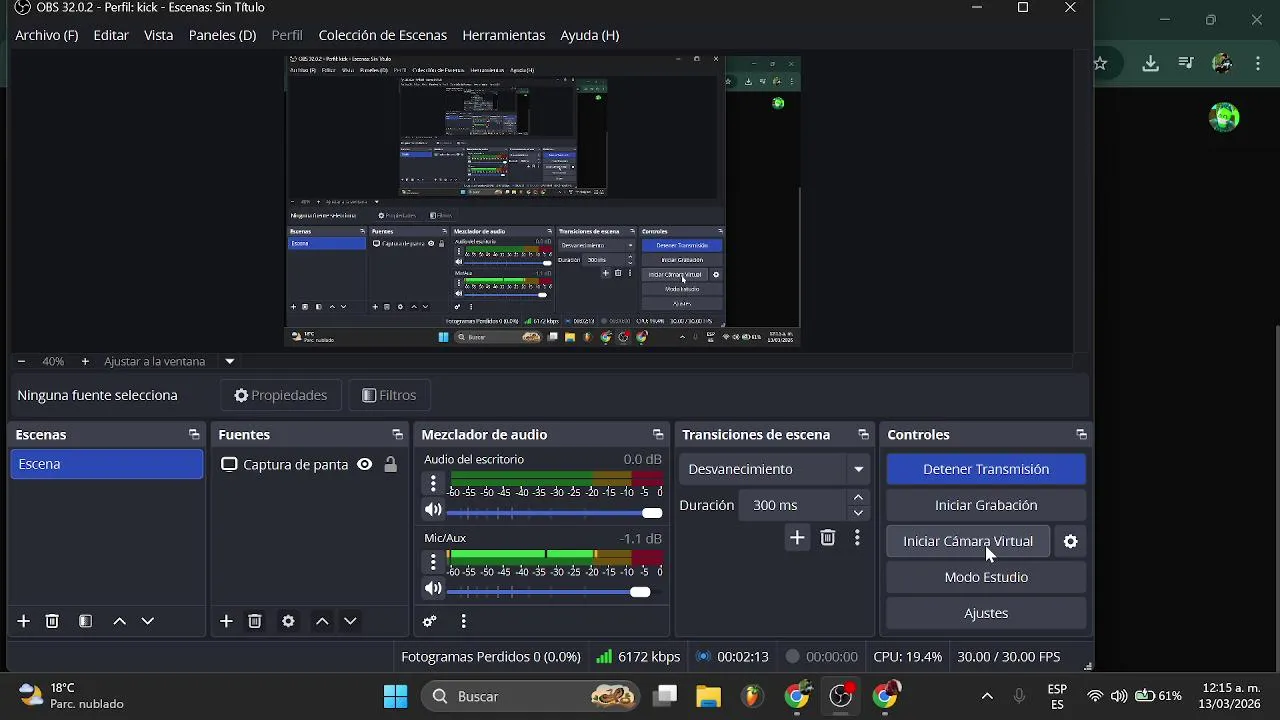The image size is (1280, 720).
Task: Open source properties gear in Fuentes toolbar
Action: (x=288, y=621)
